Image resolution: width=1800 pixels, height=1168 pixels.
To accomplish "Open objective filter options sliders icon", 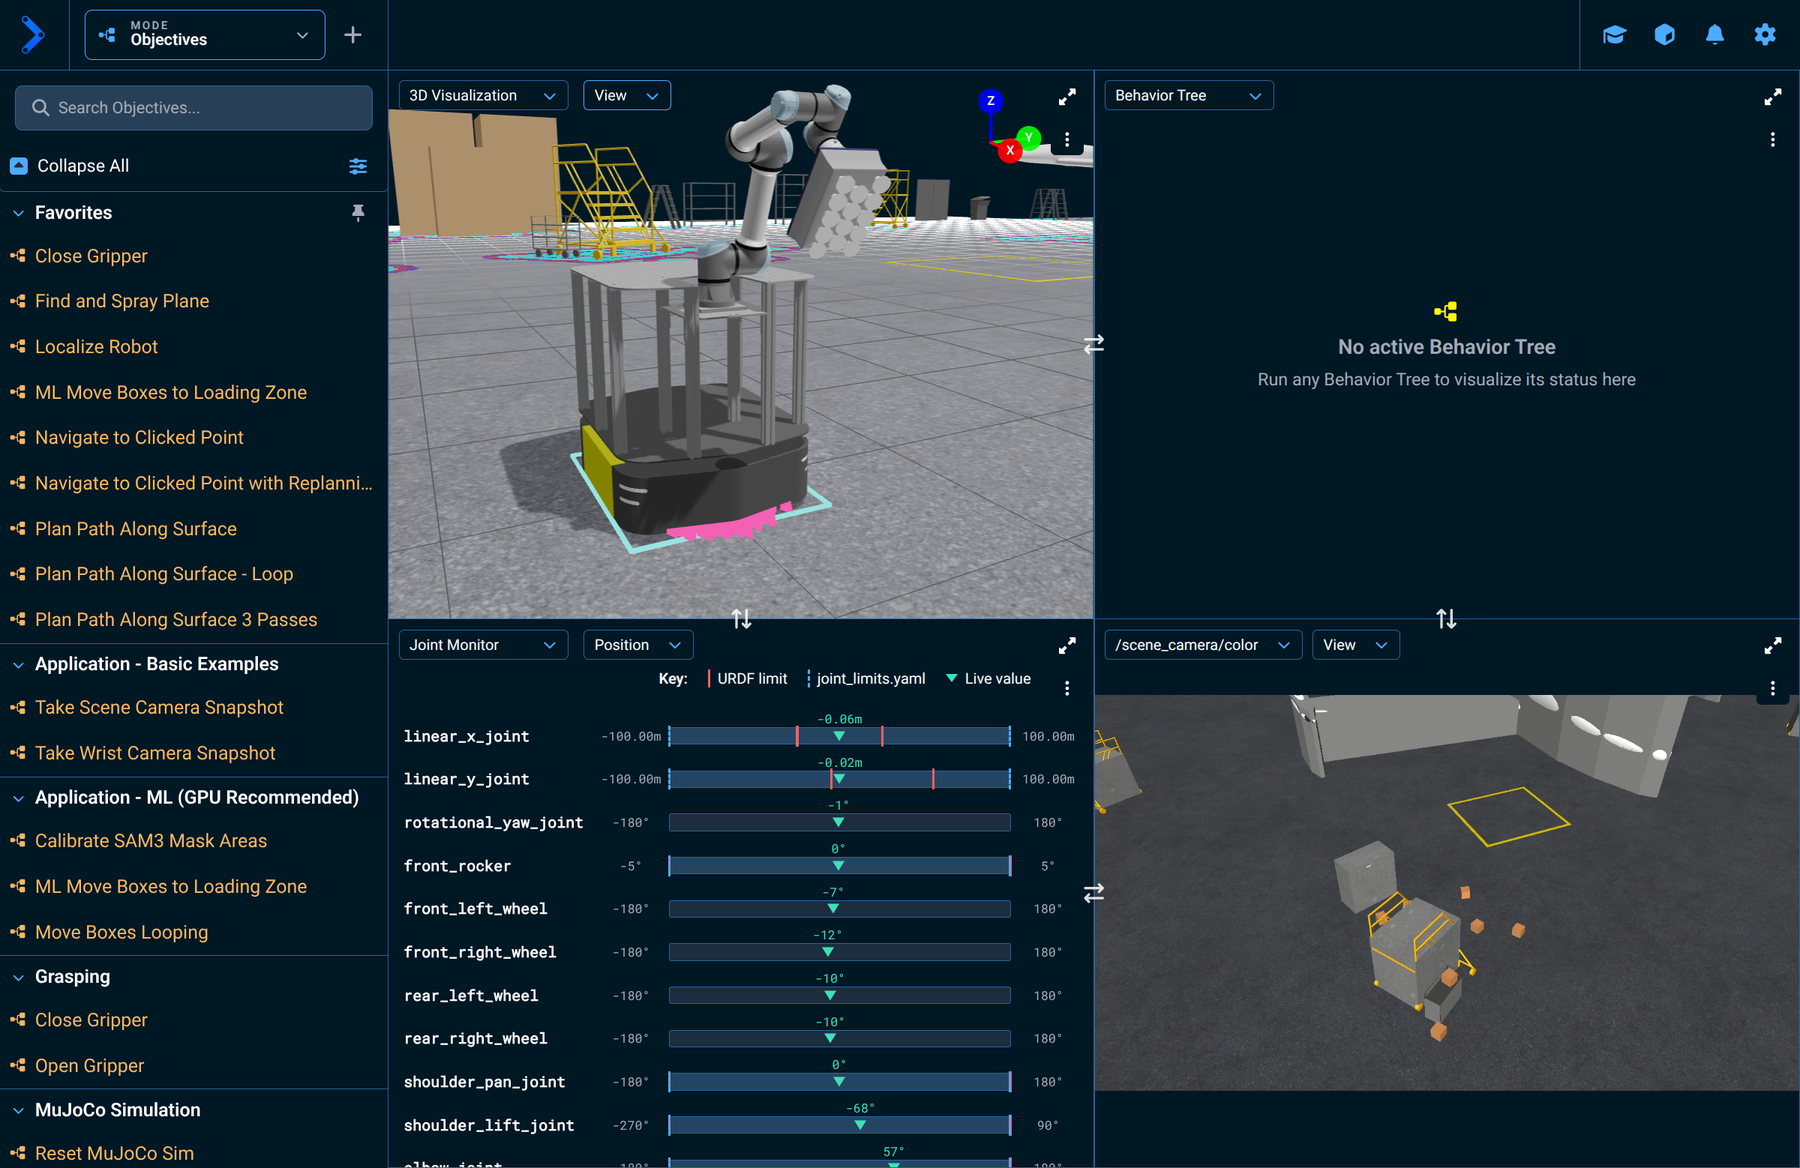I will tap(358, 166).
